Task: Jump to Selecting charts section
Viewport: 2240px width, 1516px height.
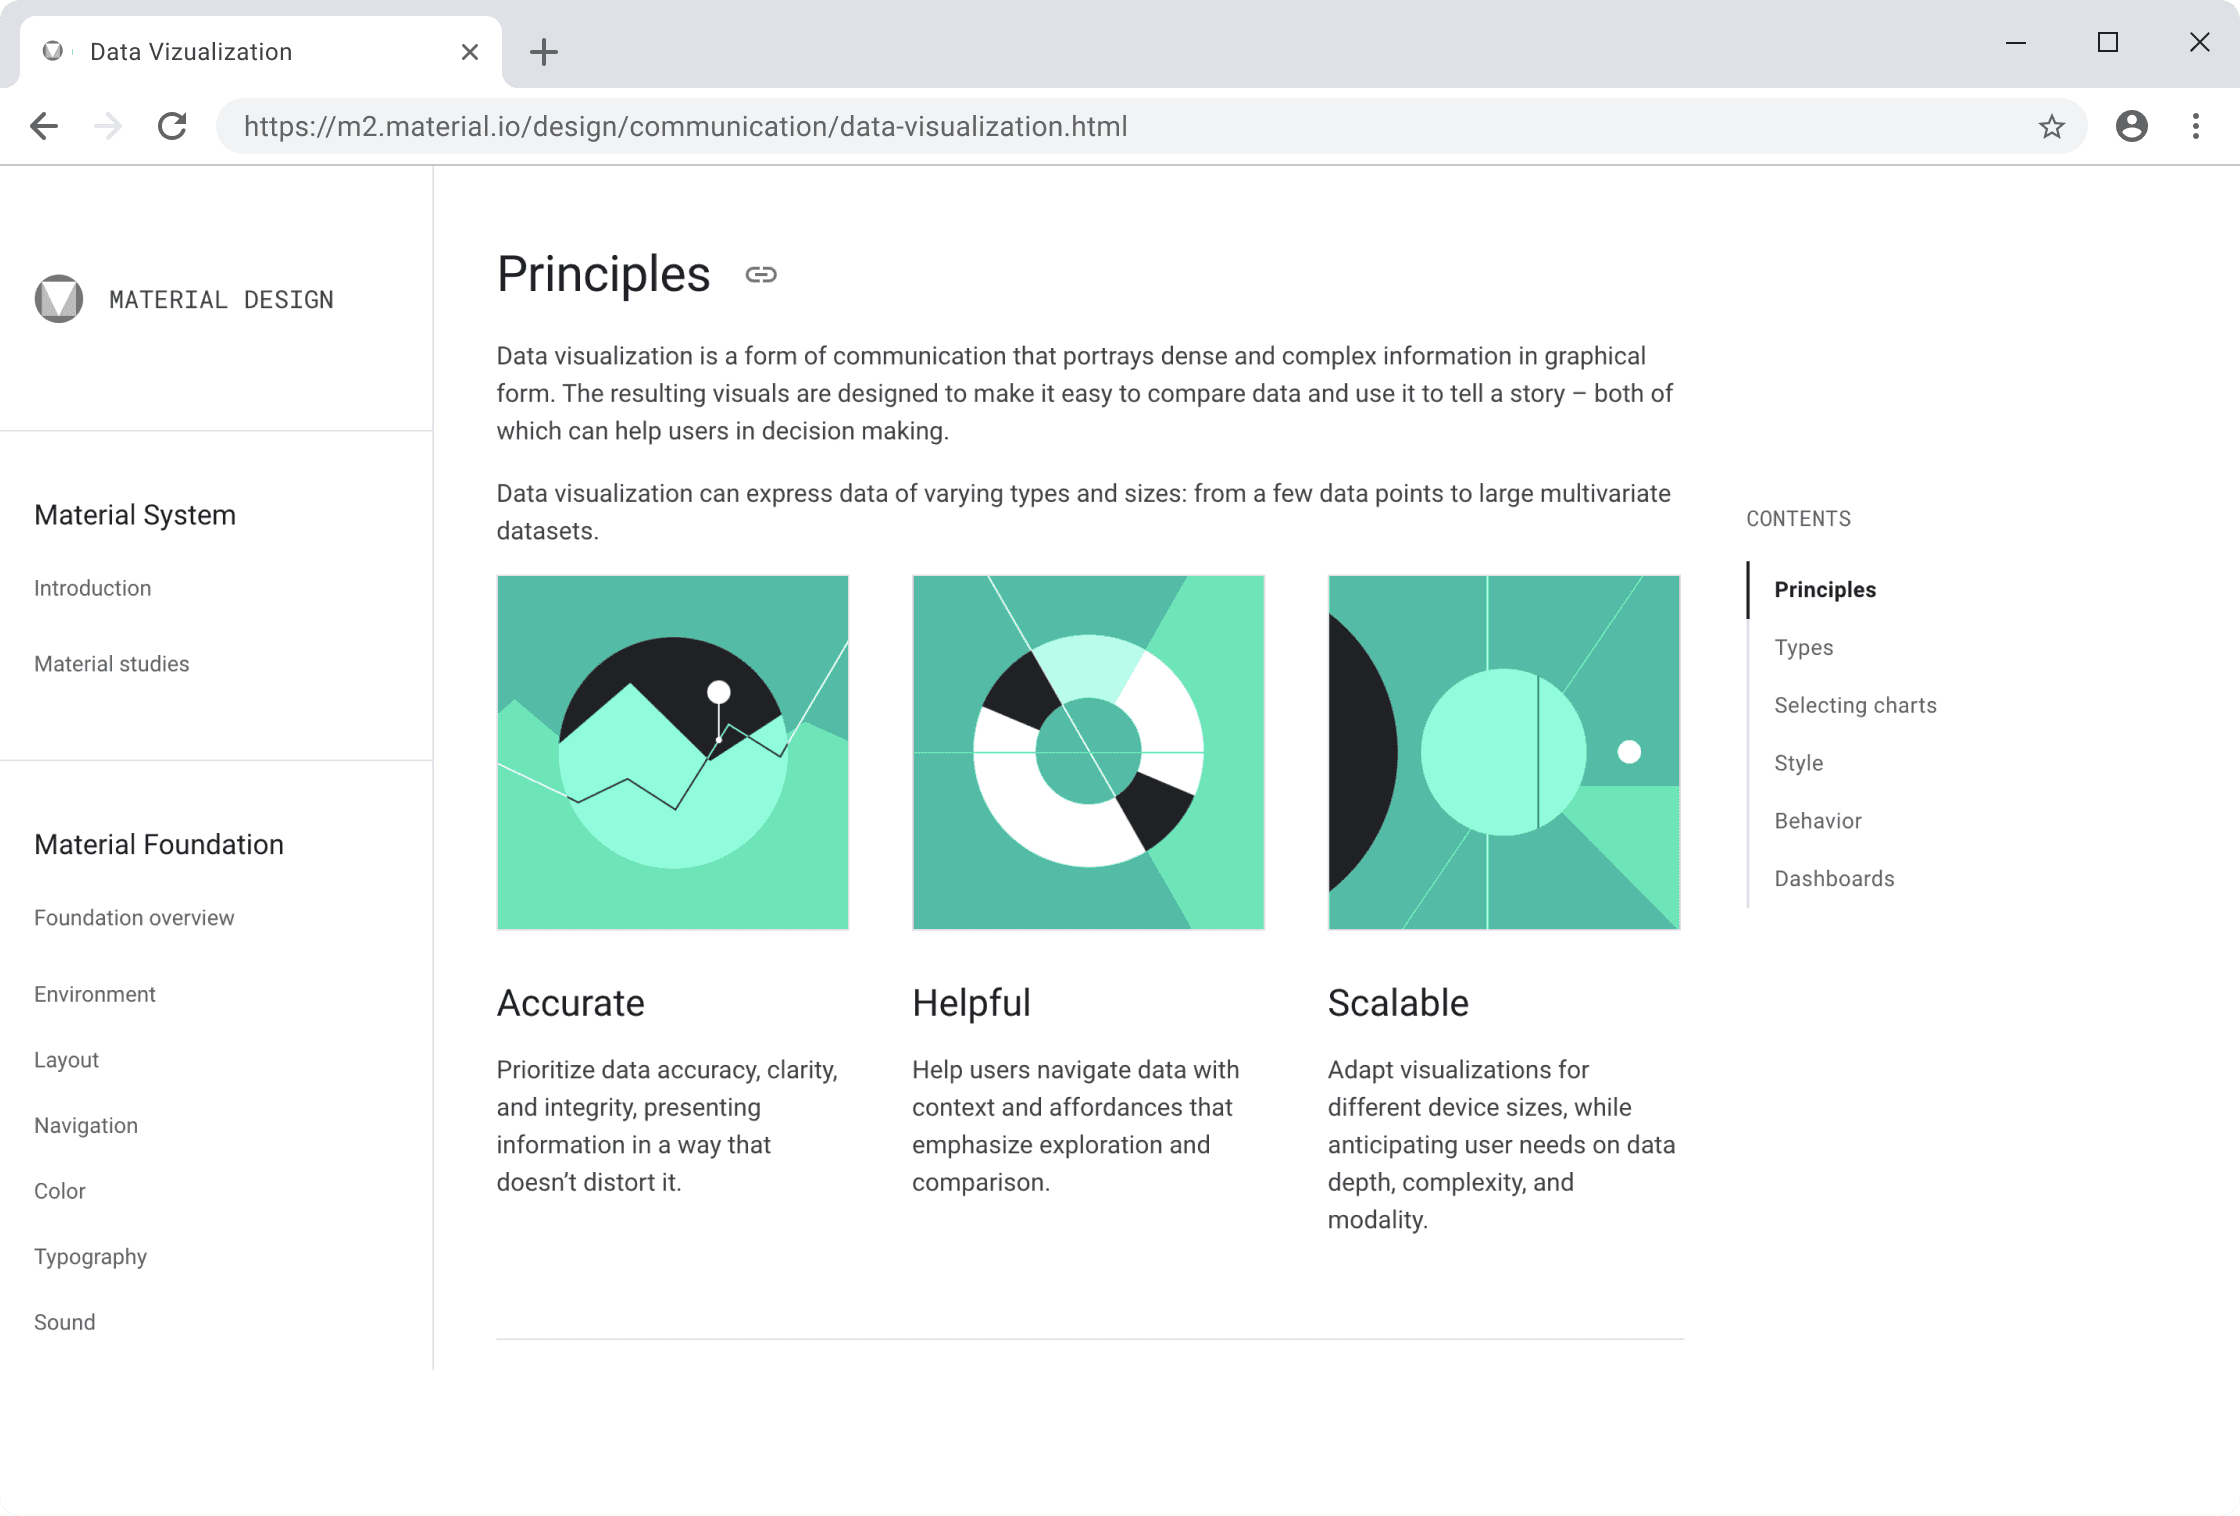Action: pos(1855,705)
